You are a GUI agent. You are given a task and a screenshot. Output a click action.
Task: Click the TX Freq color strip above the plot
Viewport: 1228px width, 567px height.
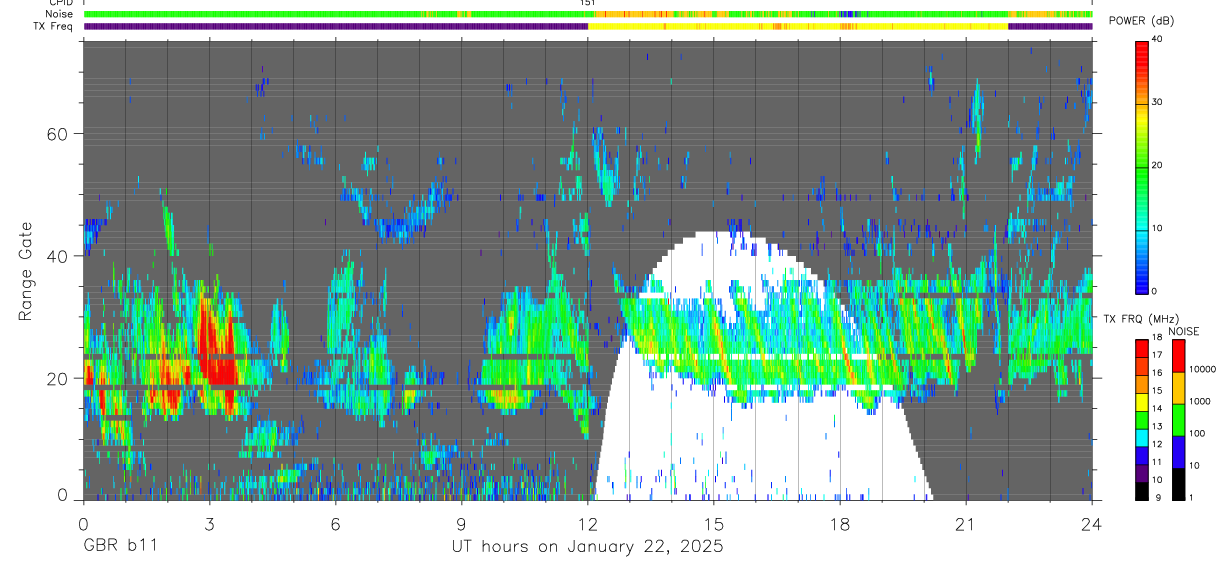point(588,26)
